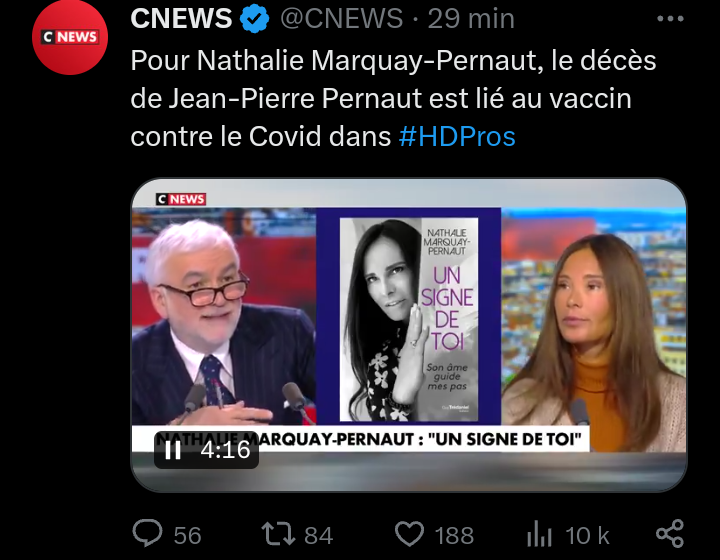Click the 10 k views count
Image resolution: width=720 pixels, height=560 pixels.
tap(587, 536)
